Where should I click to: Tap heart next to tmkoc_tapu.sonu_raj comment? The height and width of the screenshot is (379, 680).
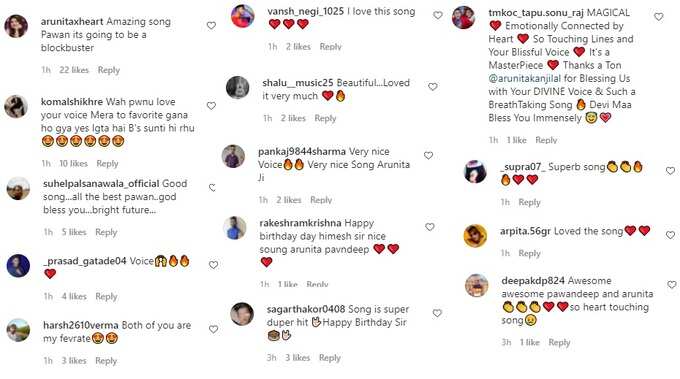659,17
